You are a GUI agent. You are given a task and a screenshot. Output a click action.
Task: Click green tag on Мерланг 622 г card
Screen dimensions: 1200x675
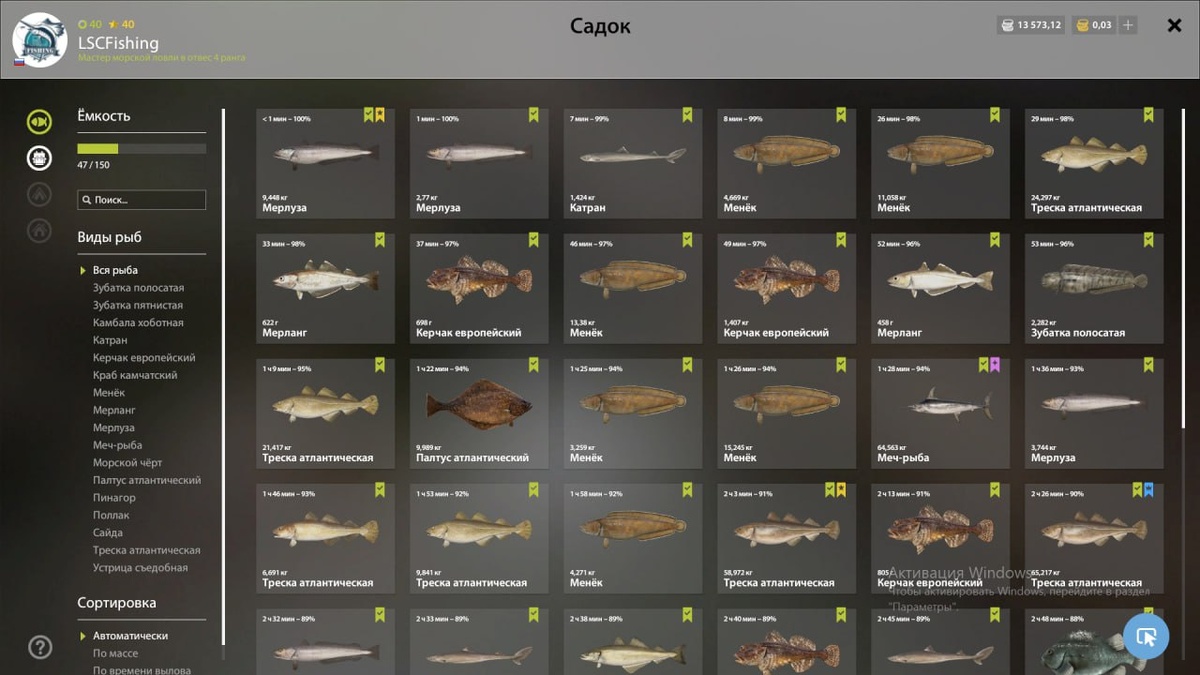(380, 240)
